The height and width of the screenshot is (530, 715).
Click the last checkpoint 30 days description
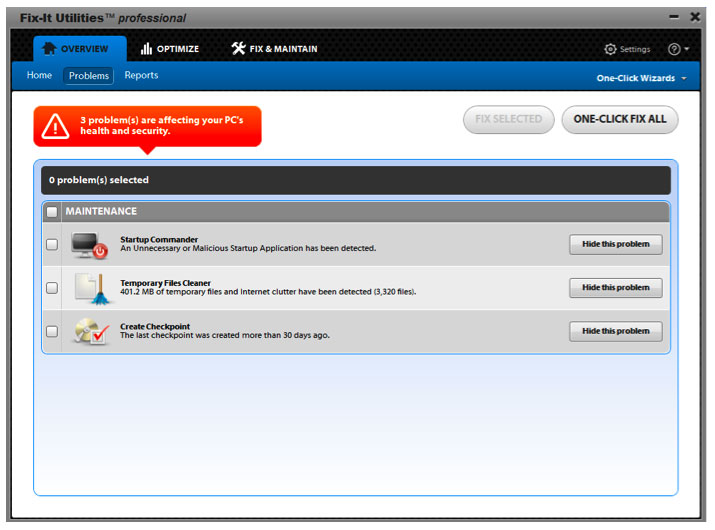click(x=225, y=335)
